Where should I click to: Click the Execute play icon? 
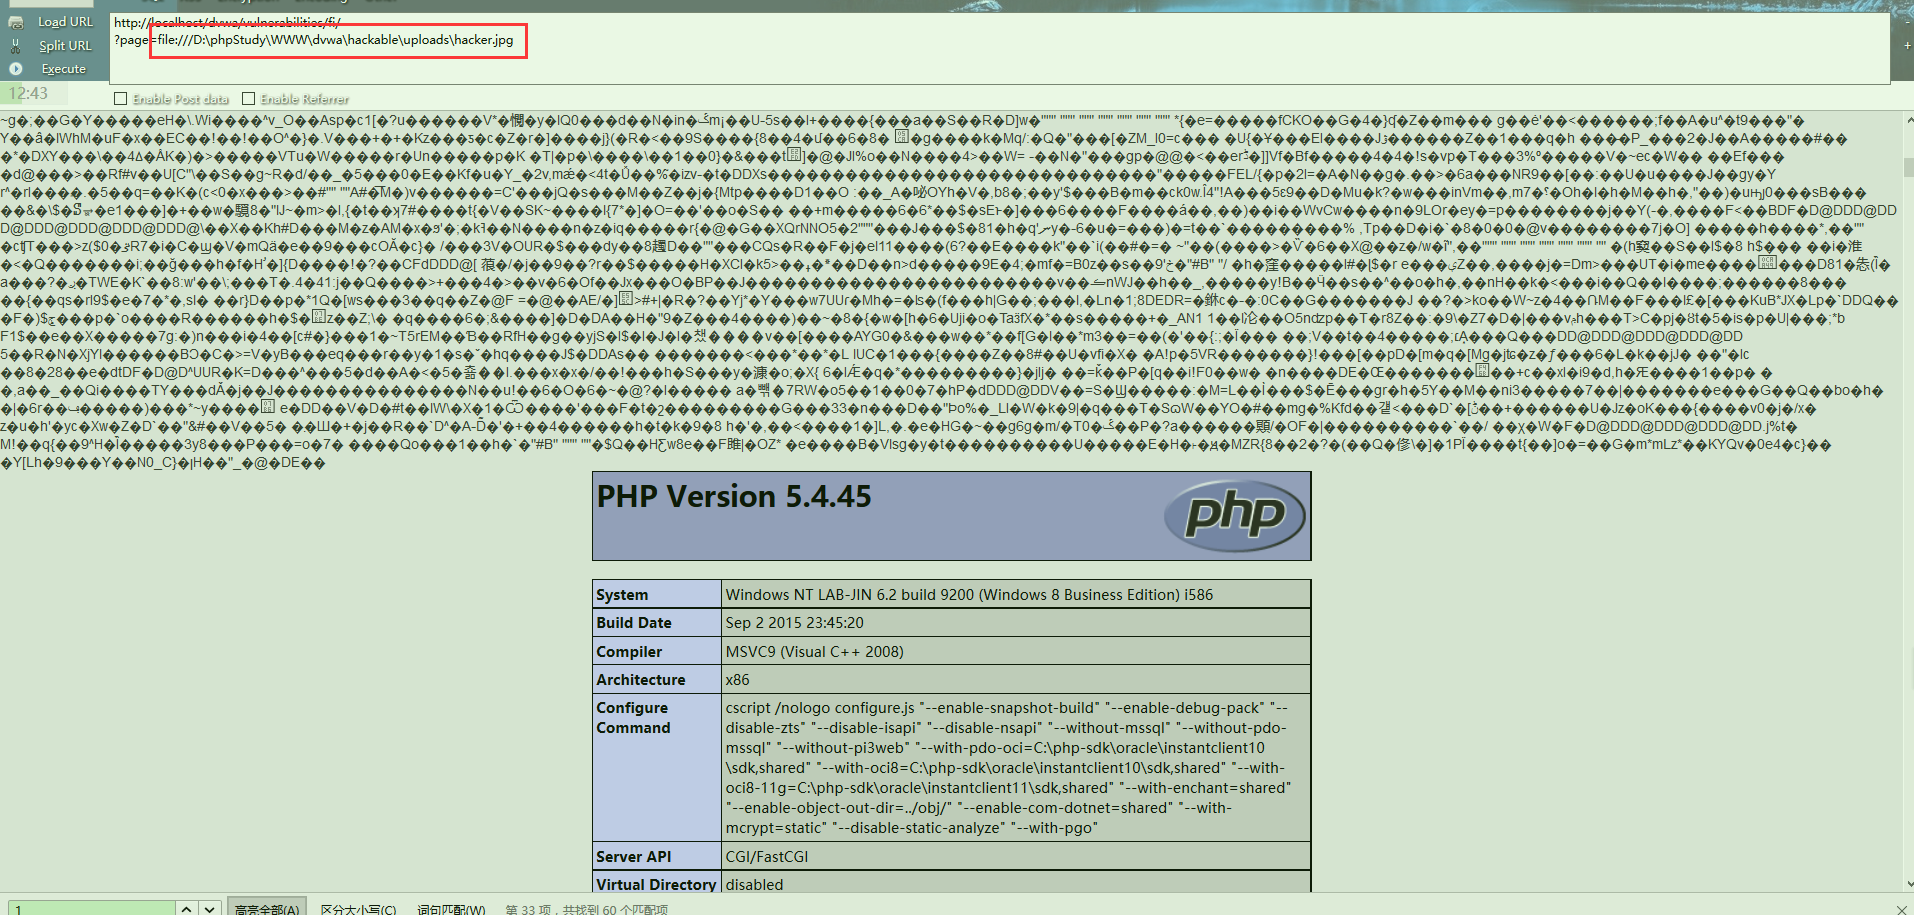[x=15, y=69]
